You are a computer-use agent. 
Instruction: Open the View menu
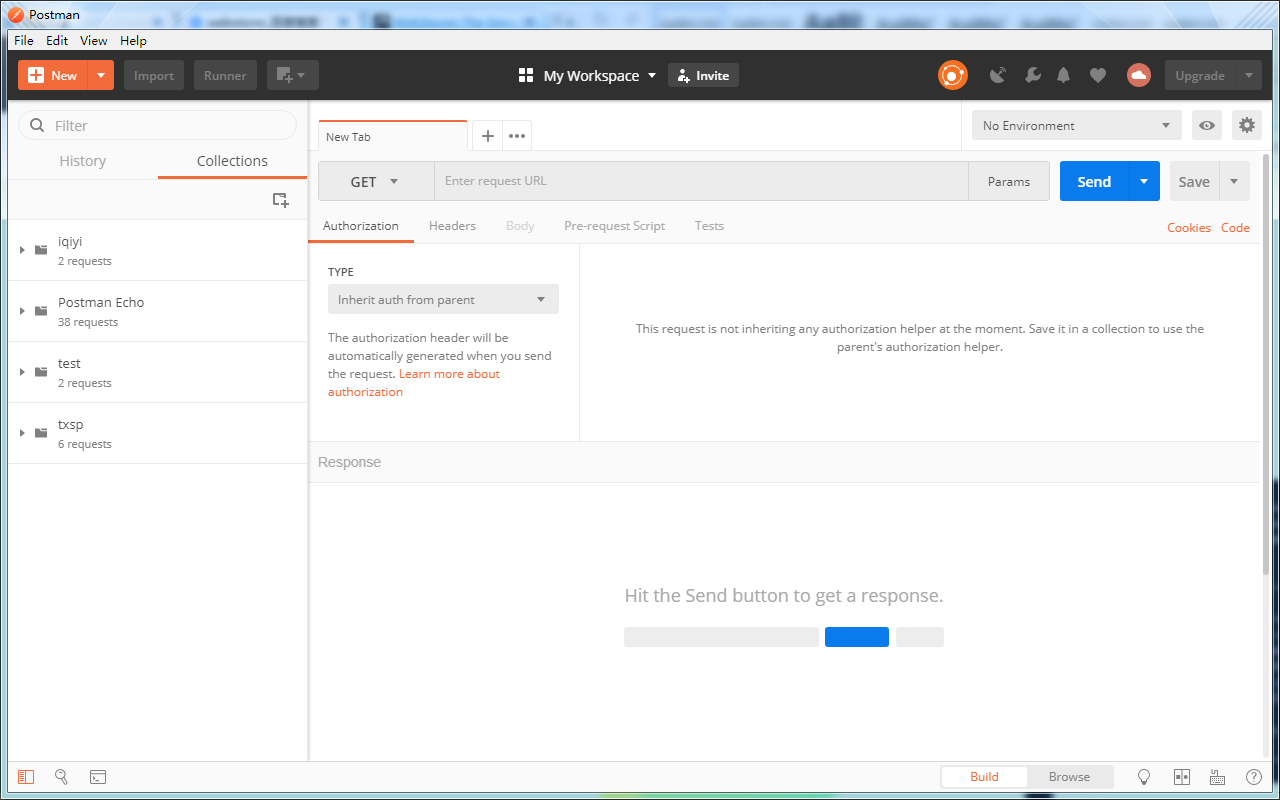94,40
